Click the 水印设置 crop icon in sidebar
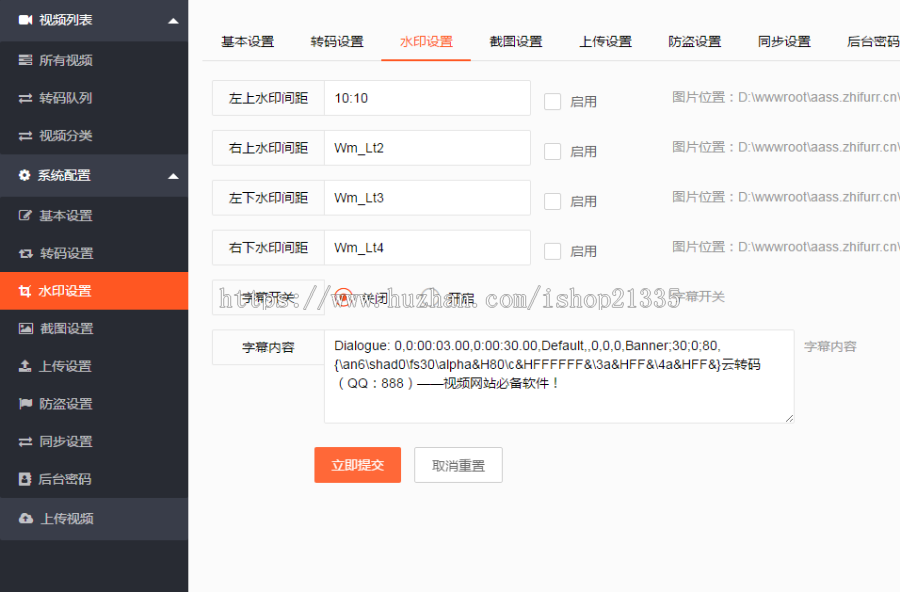 pos(25,291)
